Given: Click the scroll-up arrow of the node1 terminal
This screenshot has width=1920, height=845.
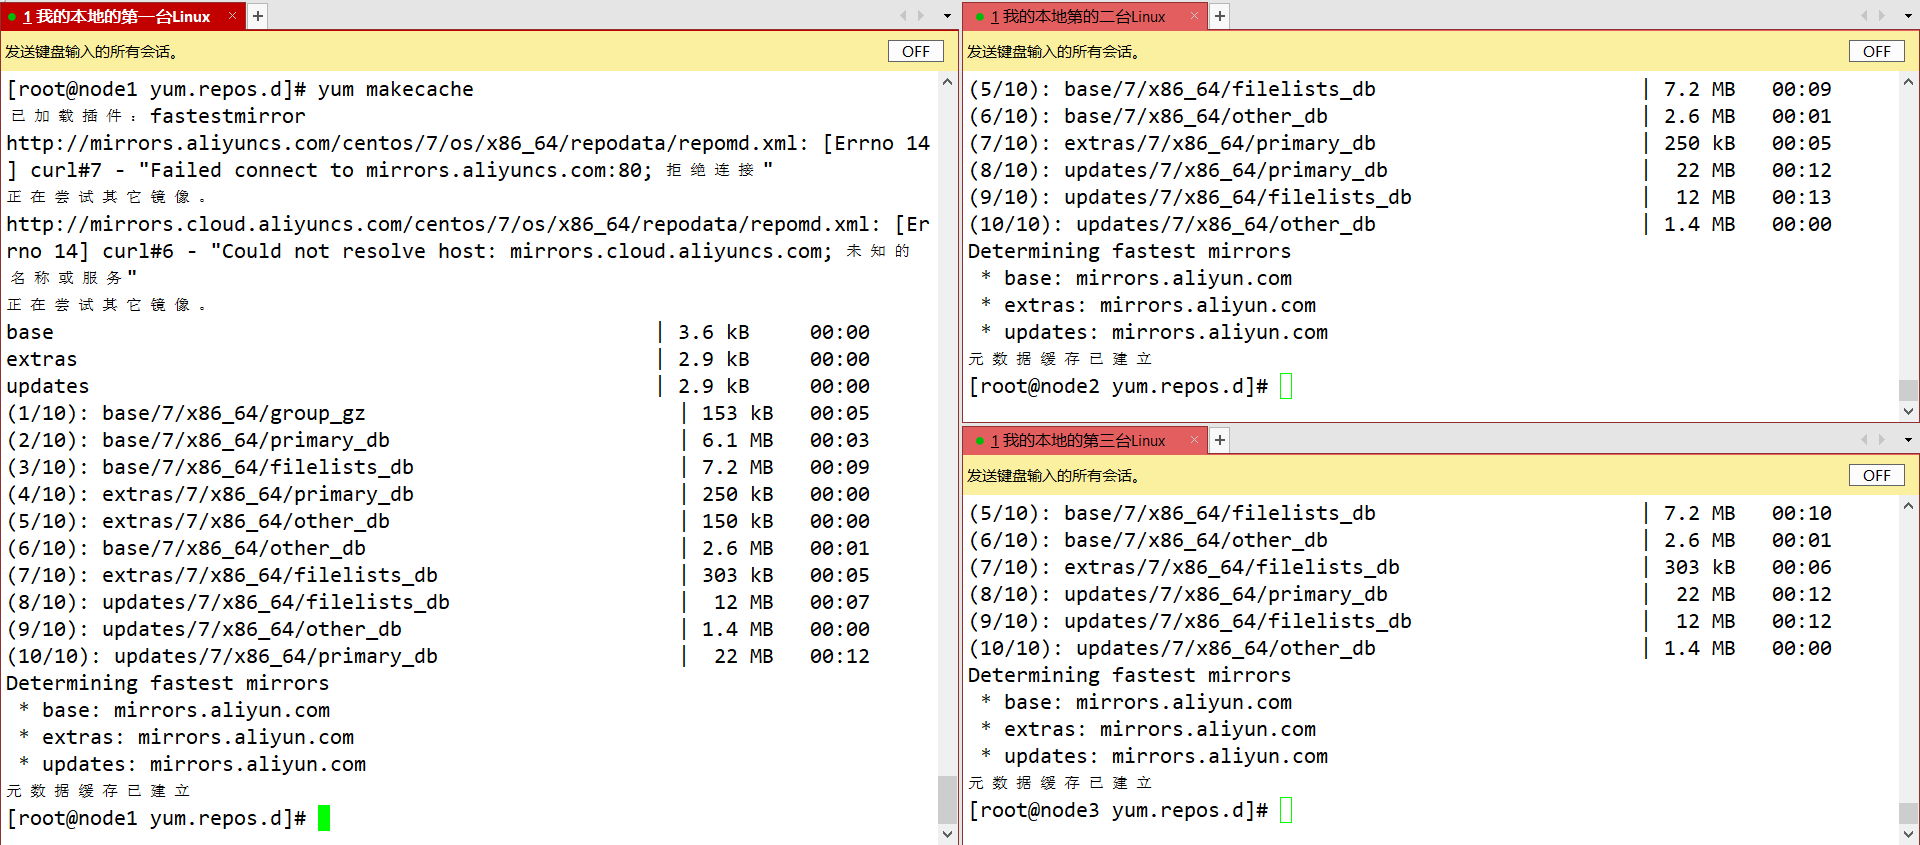Looking at the screenshot, I should click(x=948, y=83).
